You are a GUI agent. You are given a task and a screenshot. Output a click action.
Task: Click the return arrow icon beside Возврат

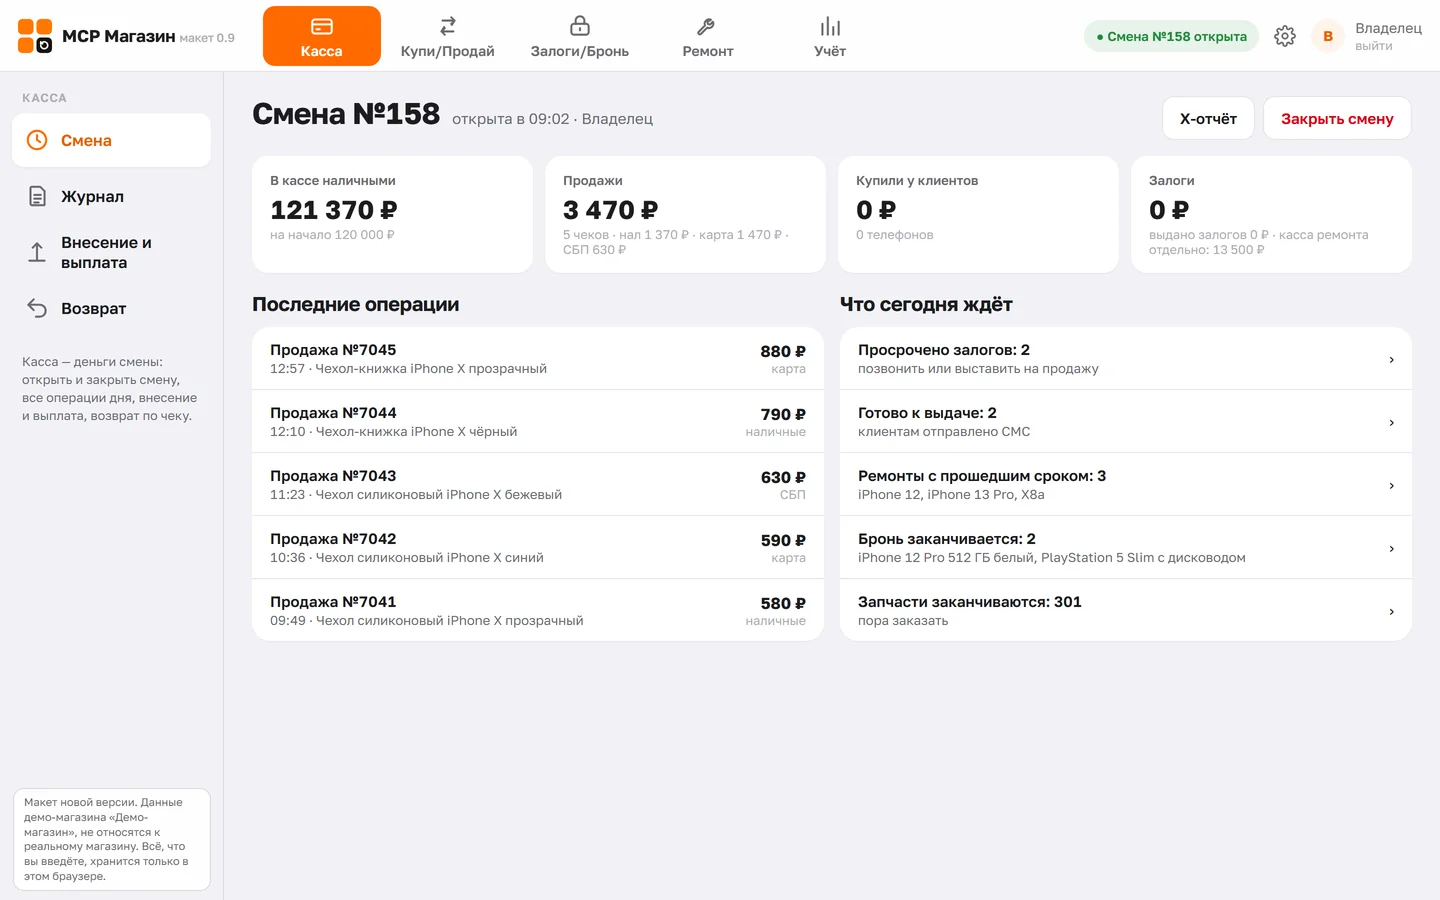pos(37,308)
